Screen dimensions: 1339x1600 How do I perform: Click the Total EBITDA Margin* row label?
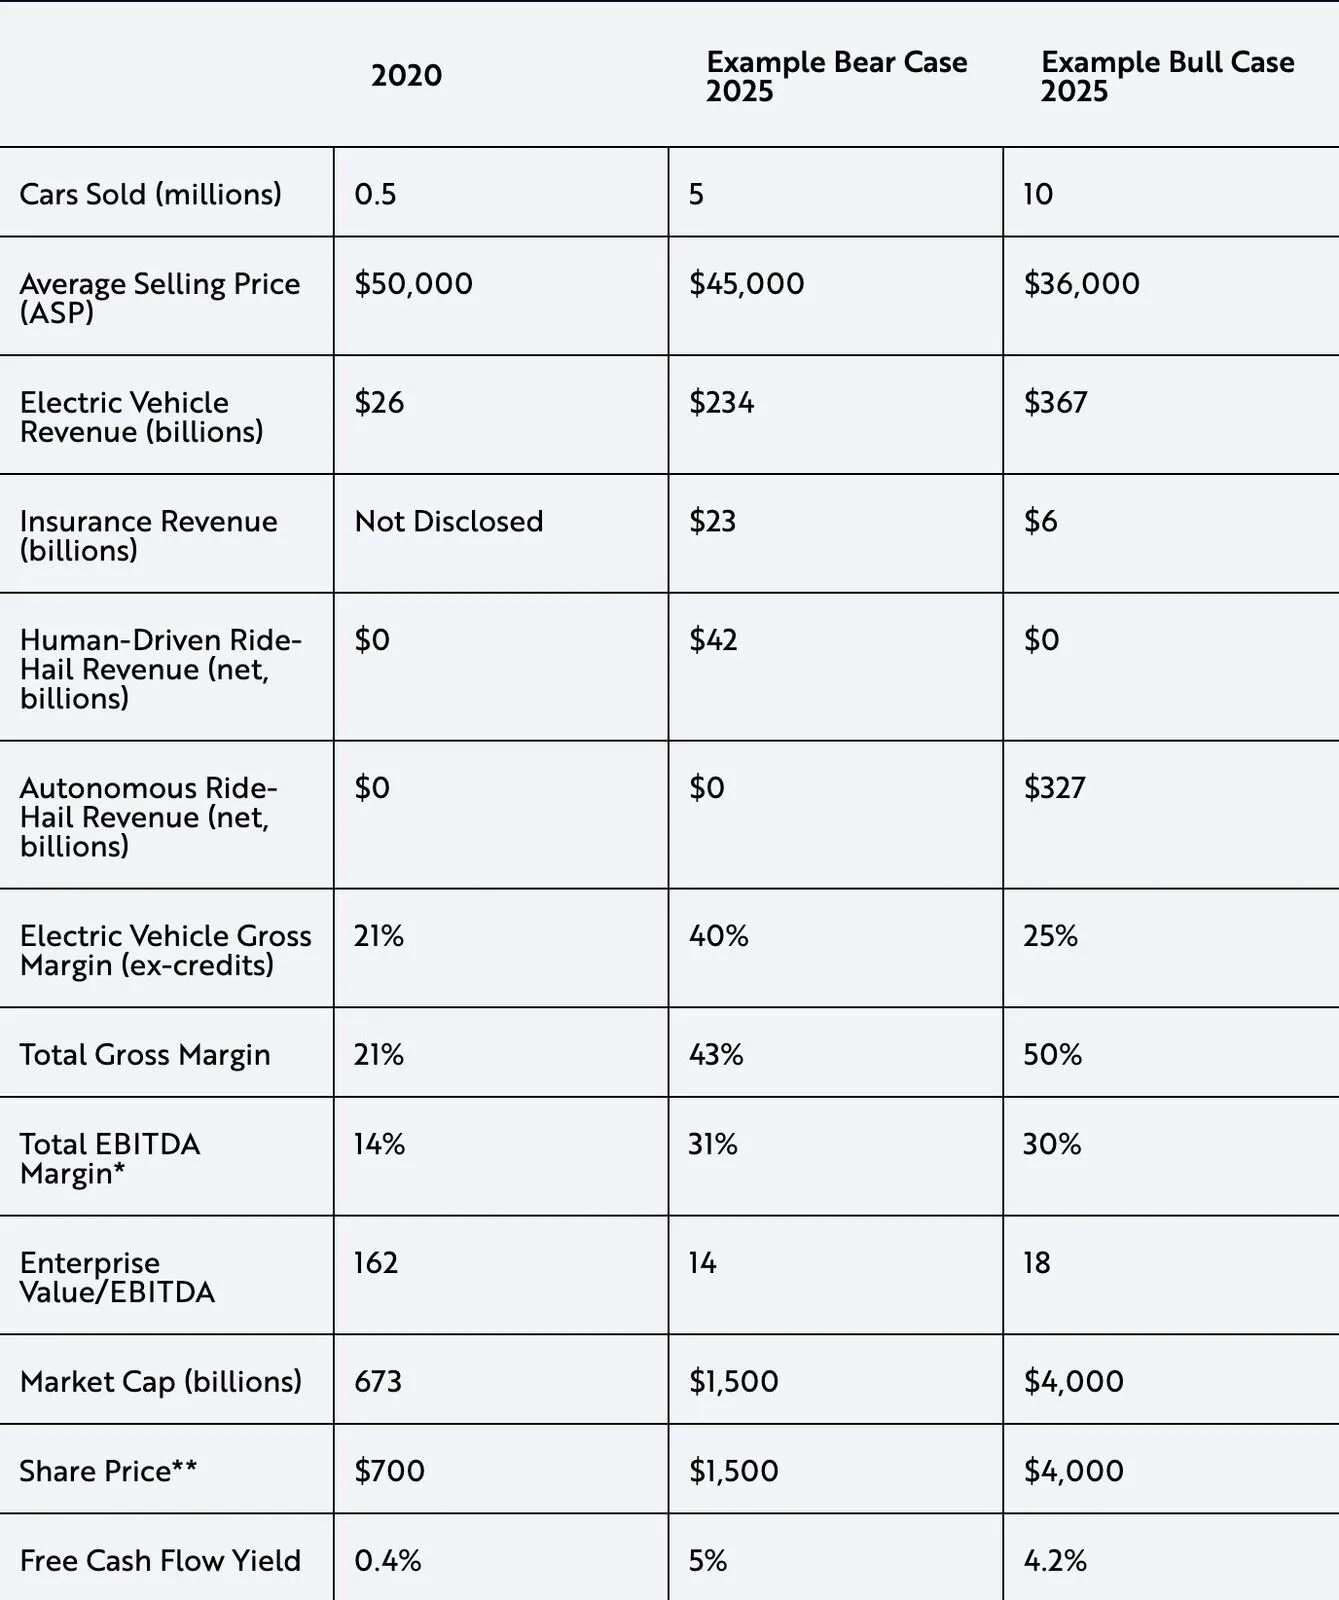pyautogui.click(x=110, y=1158)
